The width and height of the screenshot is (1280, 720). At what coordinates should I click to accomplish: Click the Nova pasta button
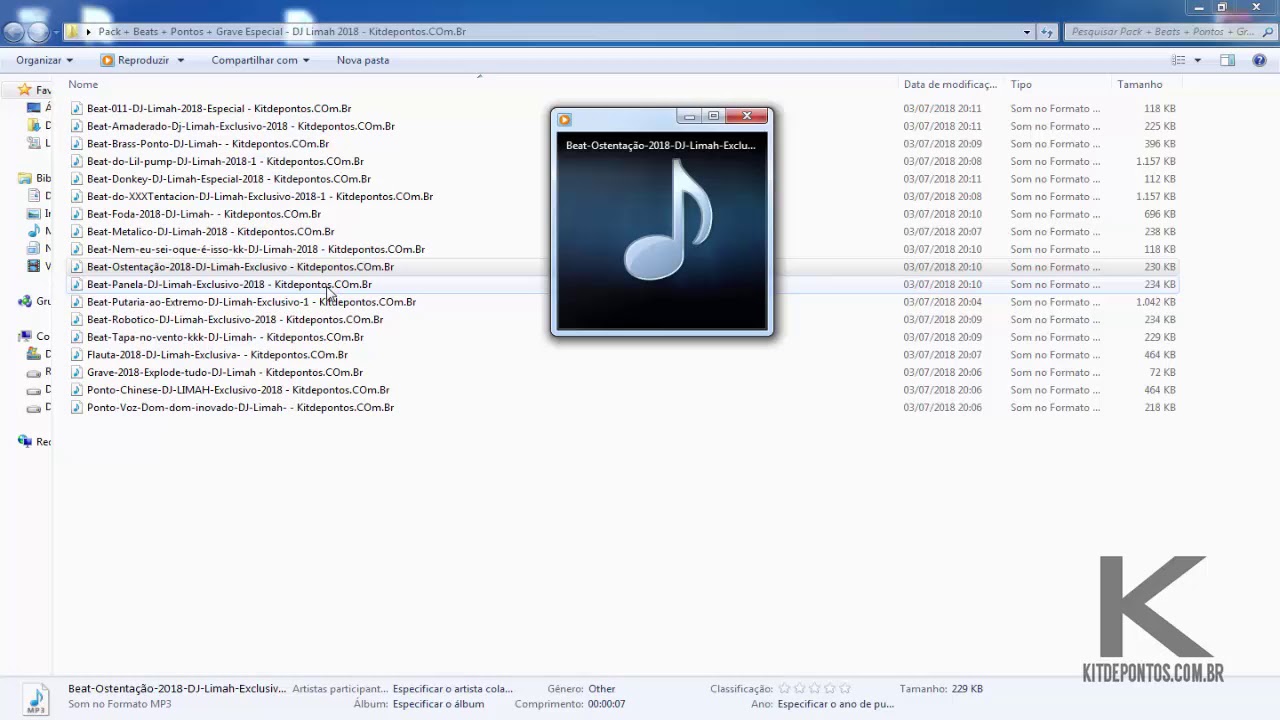click(363, 60)
